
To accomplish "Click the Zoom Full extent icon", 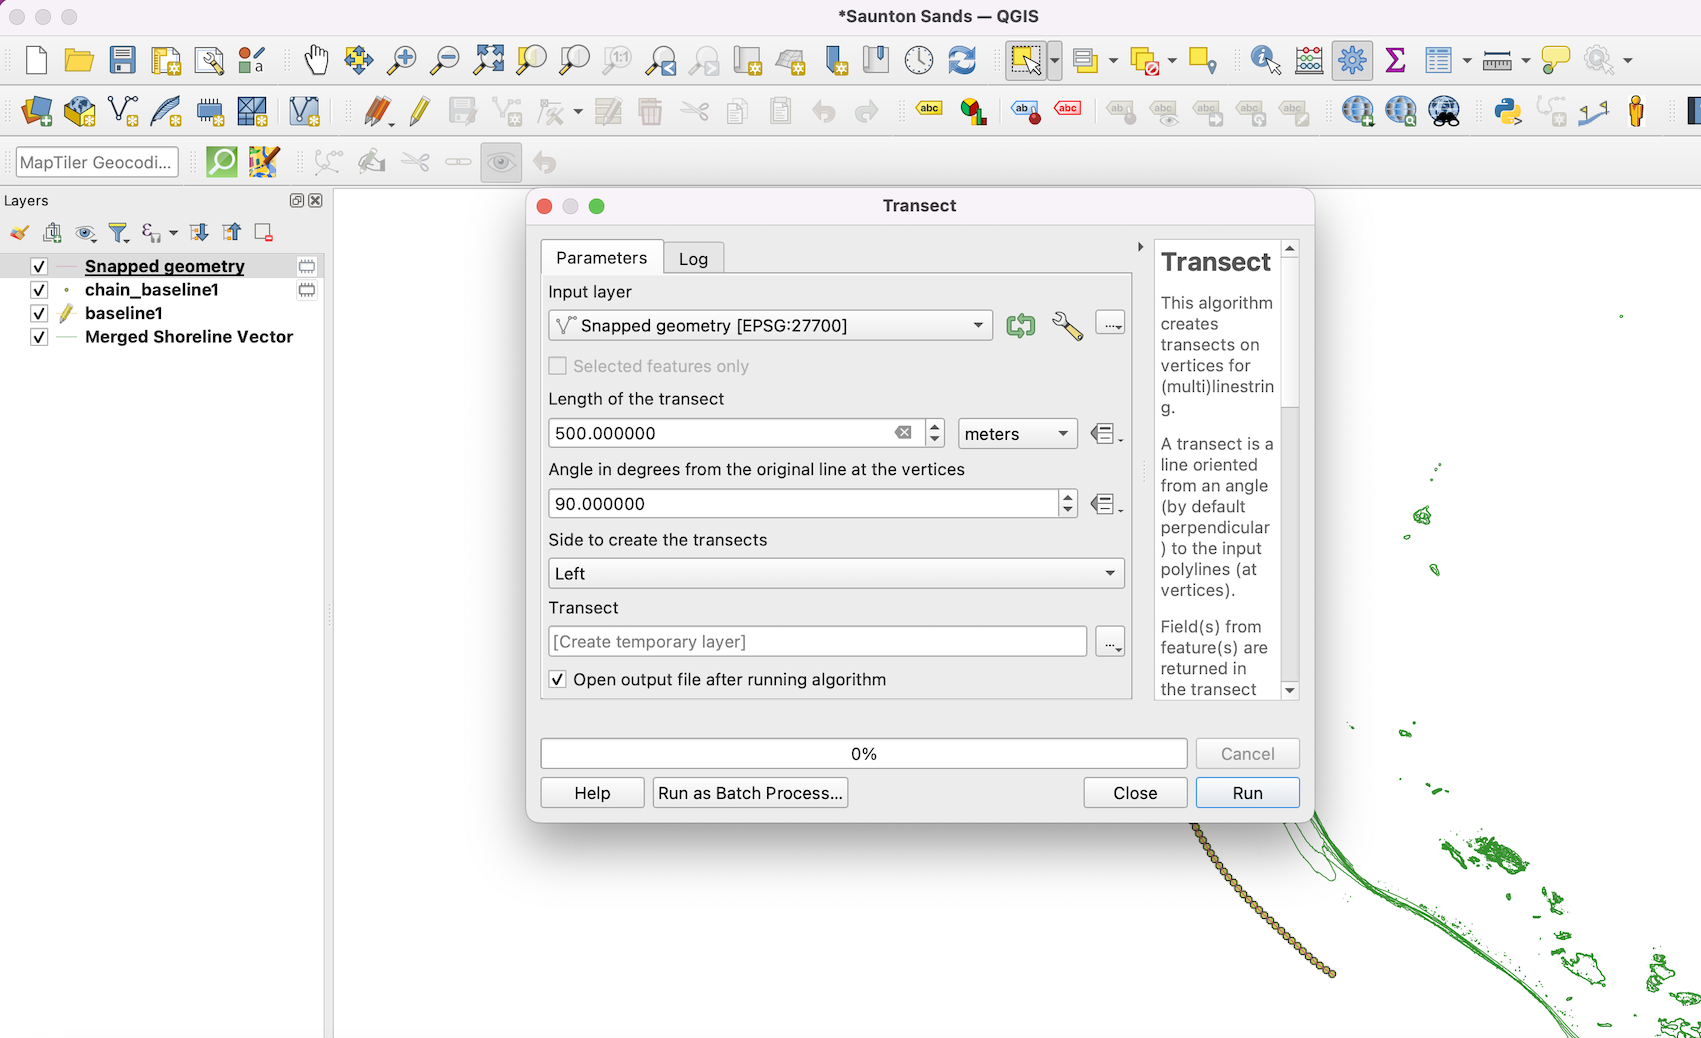I will tap(488, 60).
